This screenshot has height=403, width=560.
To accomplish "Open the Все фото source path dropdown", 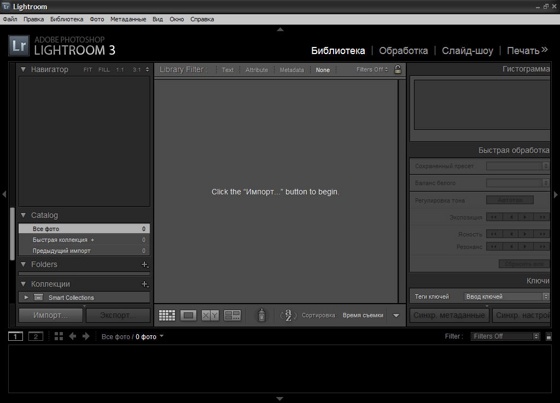I will 132,337.
